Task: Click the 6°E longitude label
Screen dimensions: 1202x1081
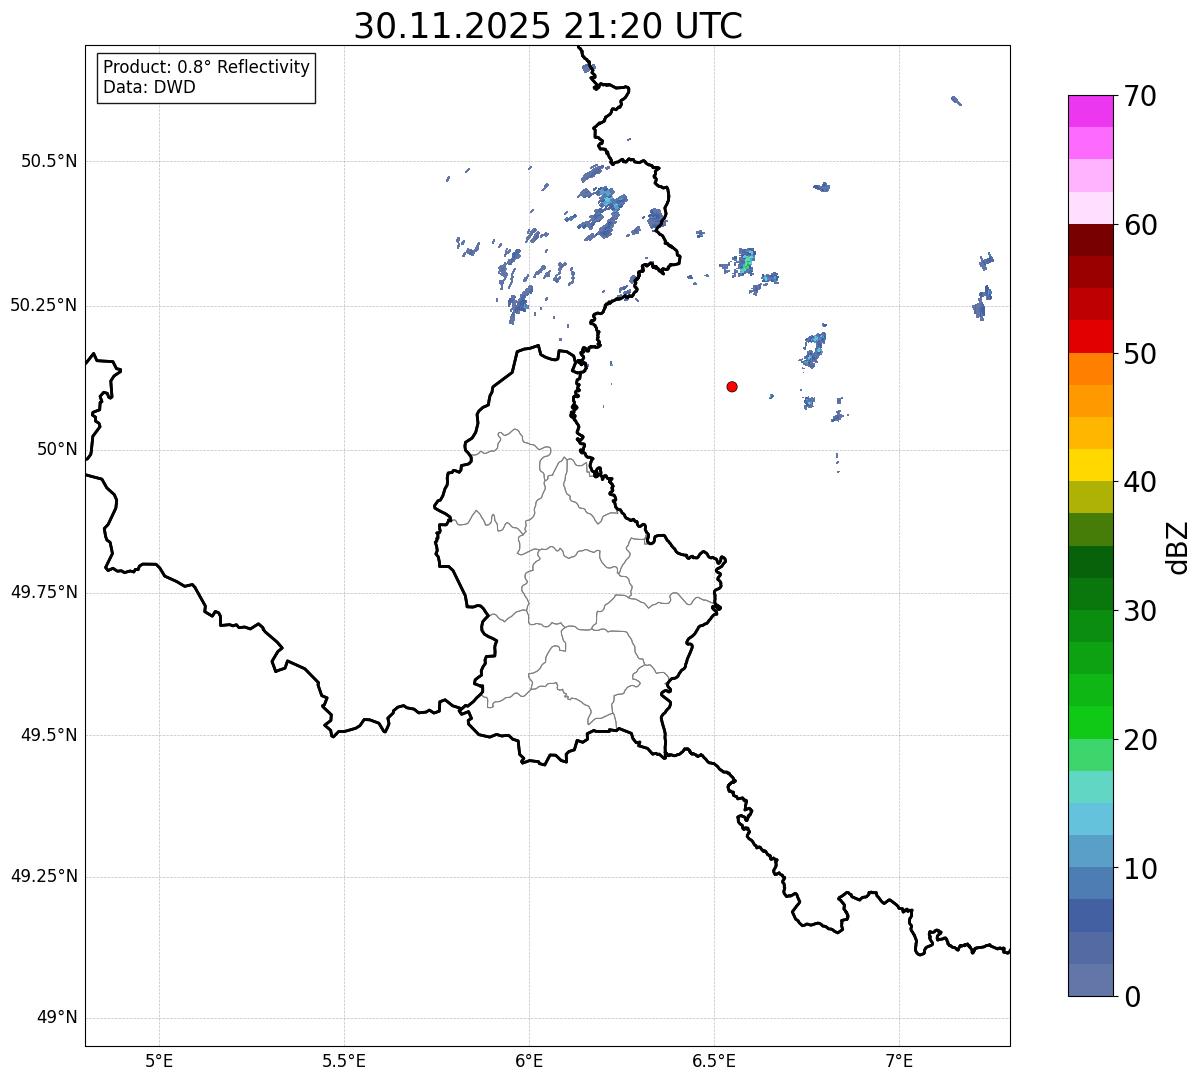Action: pyautogui.click(x=529, y=1061)
